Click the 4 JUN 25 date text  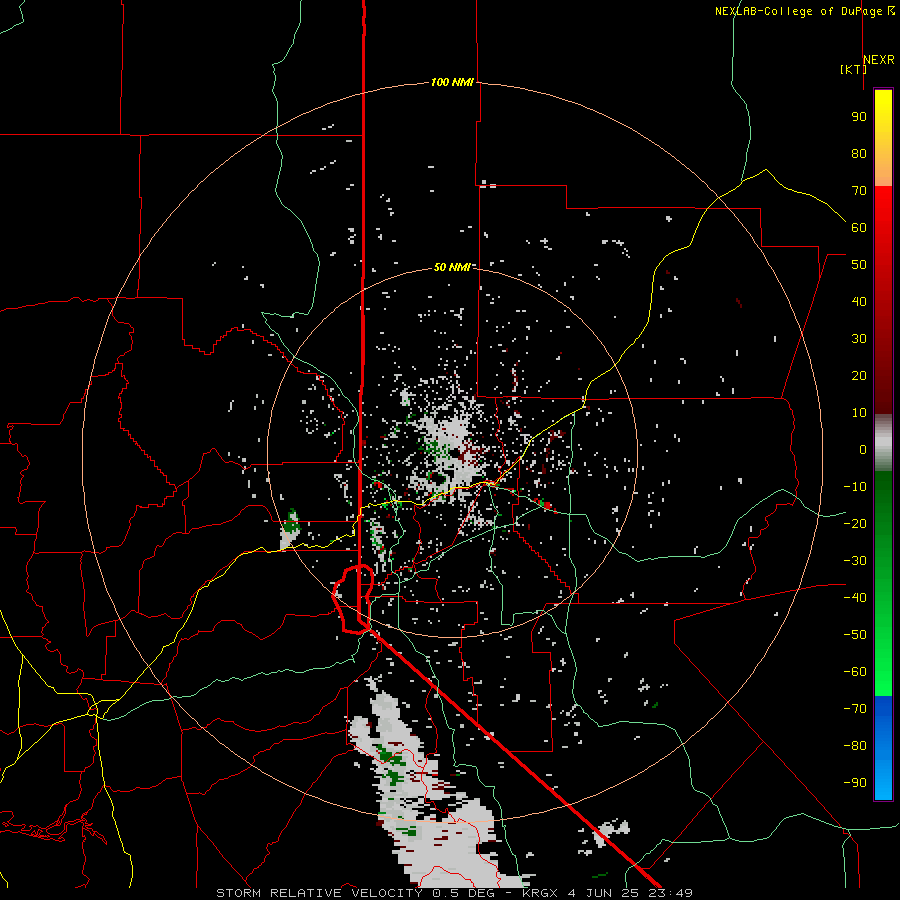coord(603,893)
